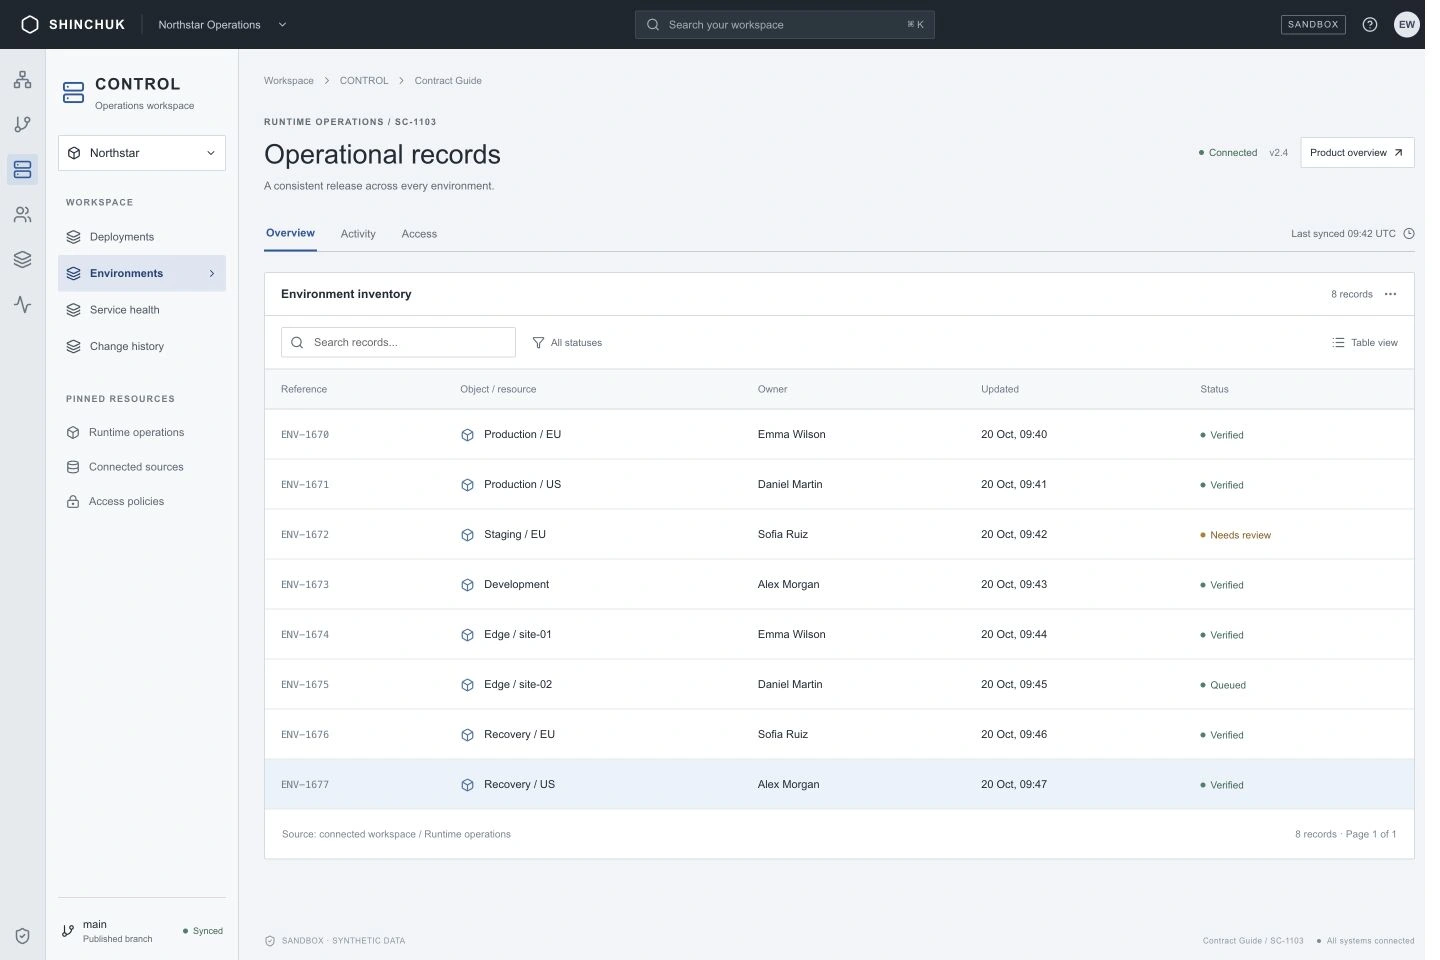This screenshot has width=1440, height=960.
Task: Go to CONTROL breadcrumb link
Action: click(x=364, y=81)
